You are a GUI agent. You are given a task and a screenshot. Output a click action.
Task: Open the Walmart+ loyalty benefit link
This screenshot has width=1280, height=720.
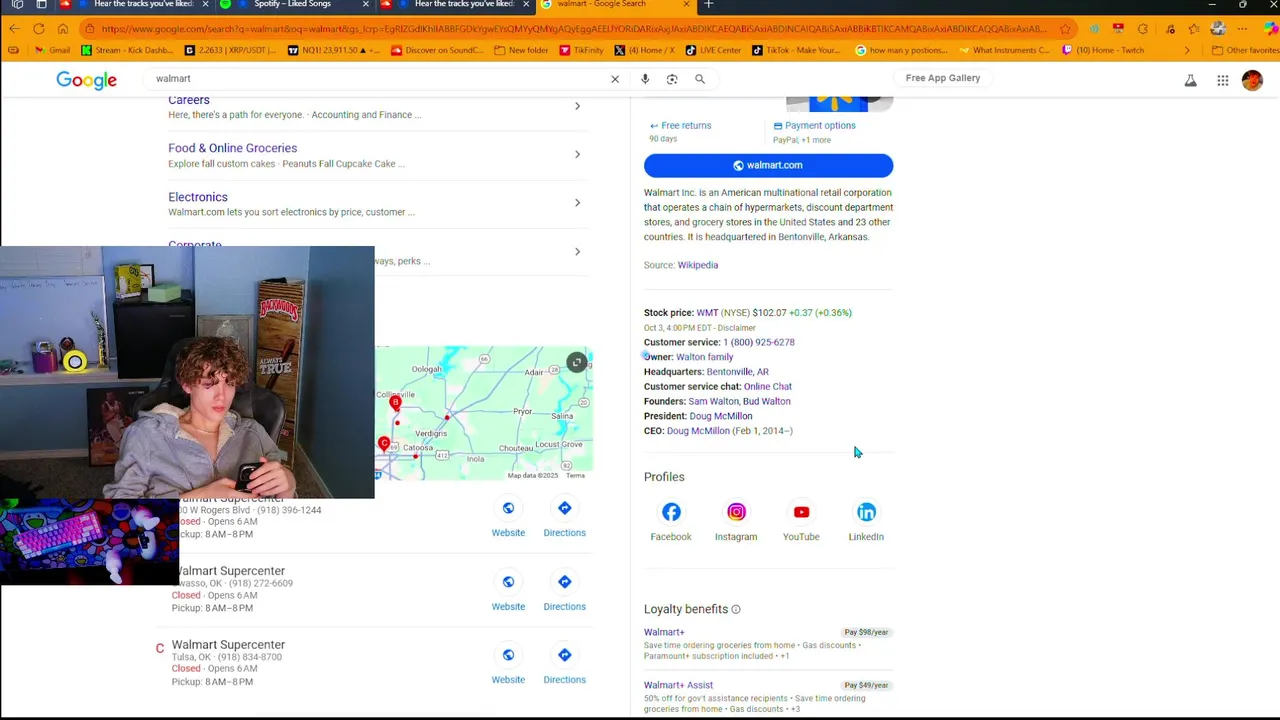tap(664, 632)
